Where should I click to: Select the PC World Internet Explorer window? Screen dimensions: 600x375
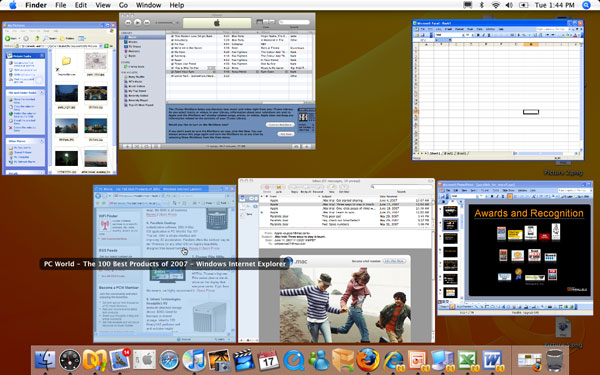(165, 264)
